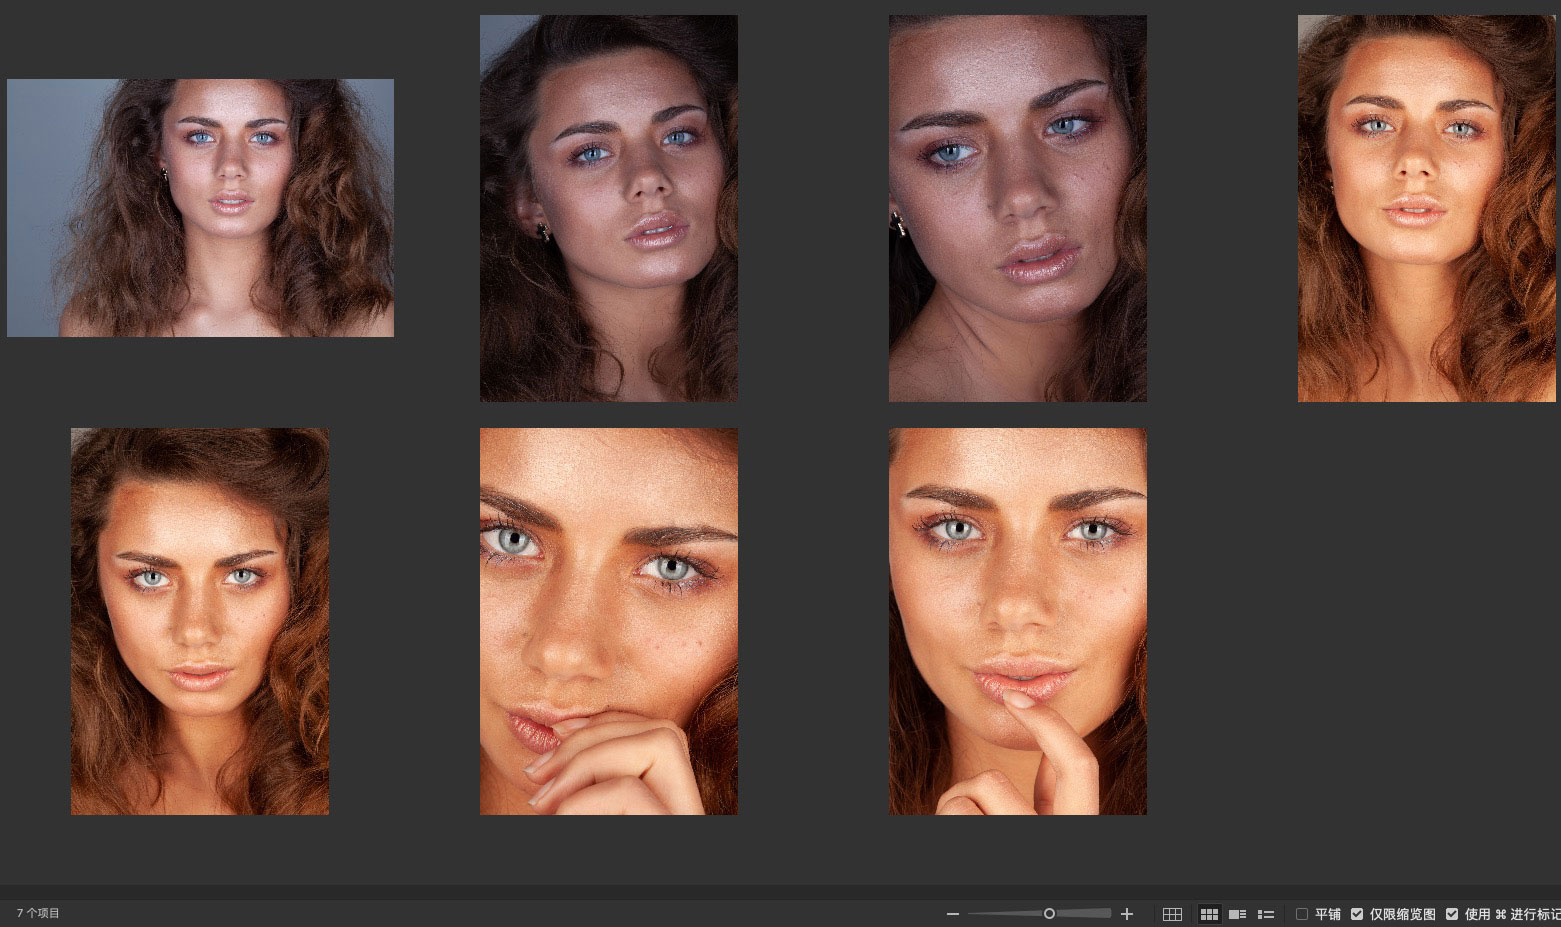Select the landscape portrait with gray background

pos(200,208)
